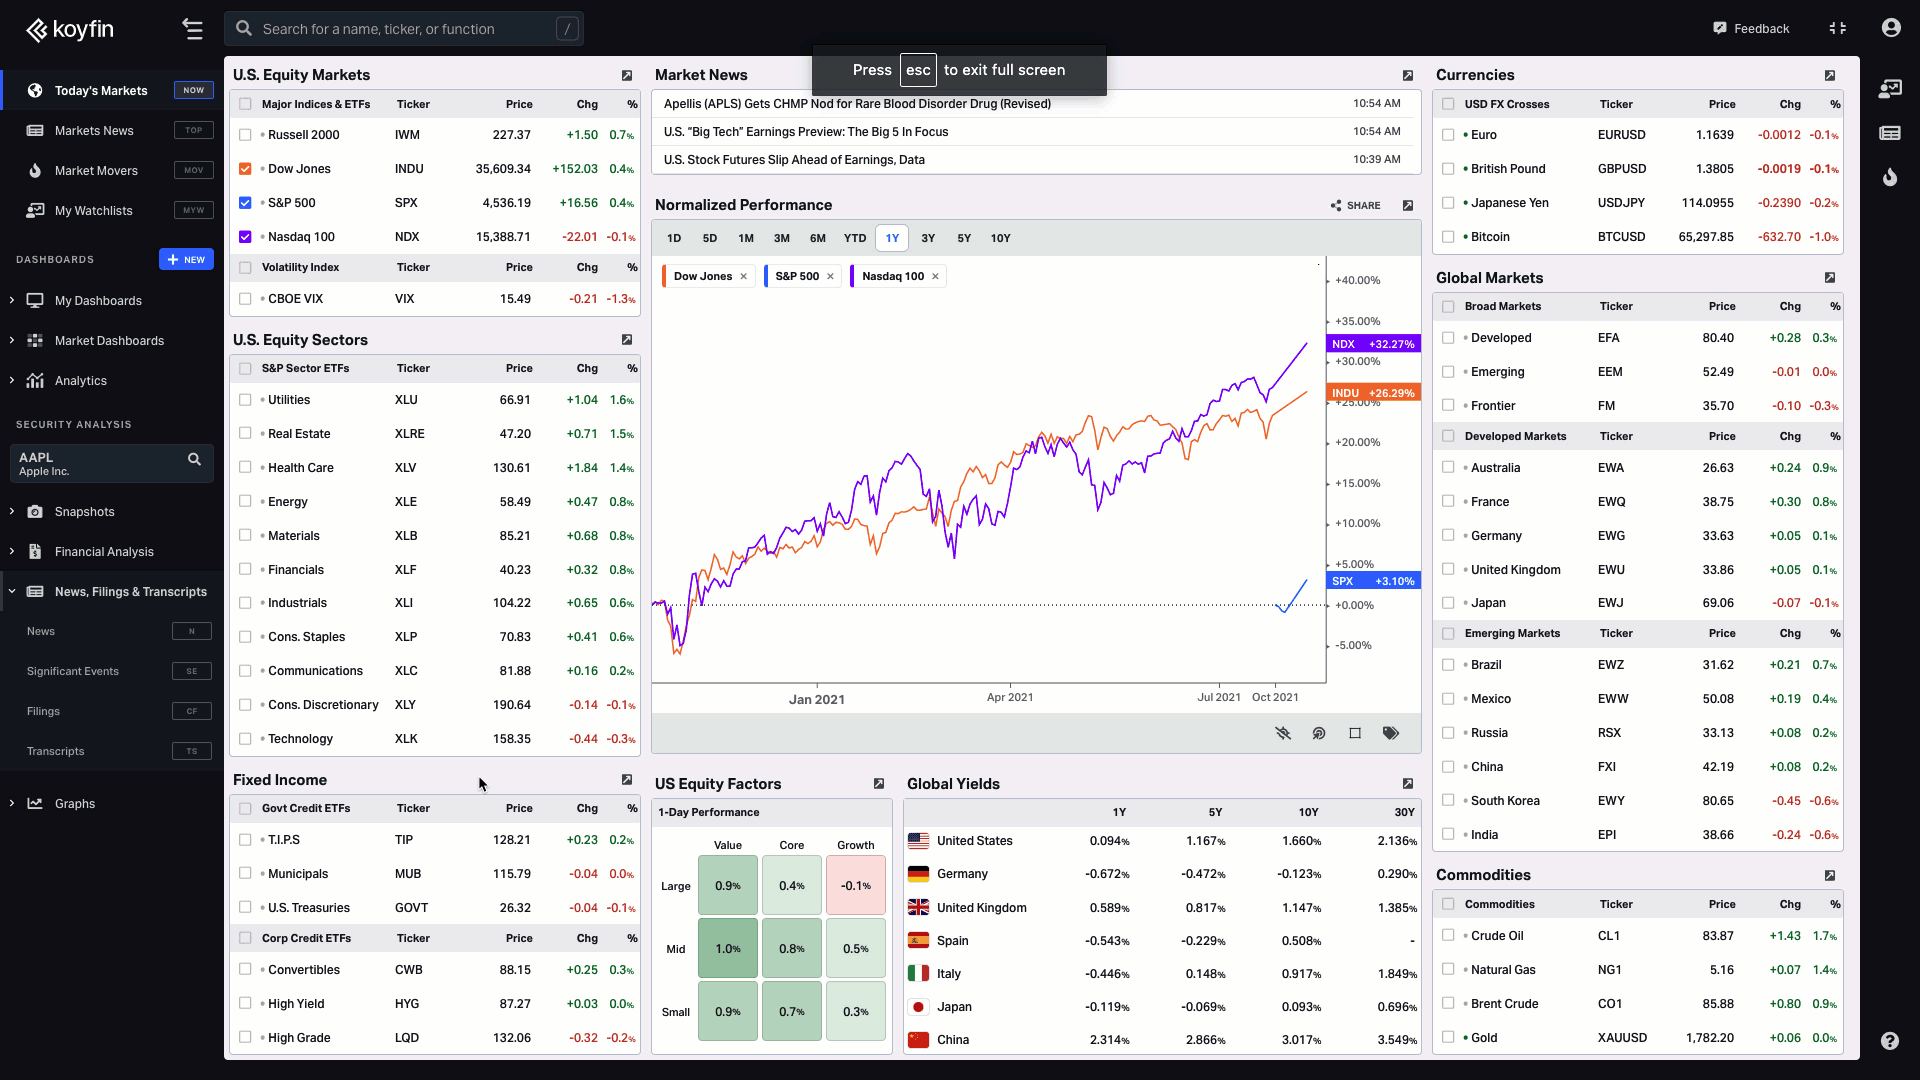Open the user account icon
This screenshot has width=1920, height=1080.
pyautogui.click(x=1890, y=28)
